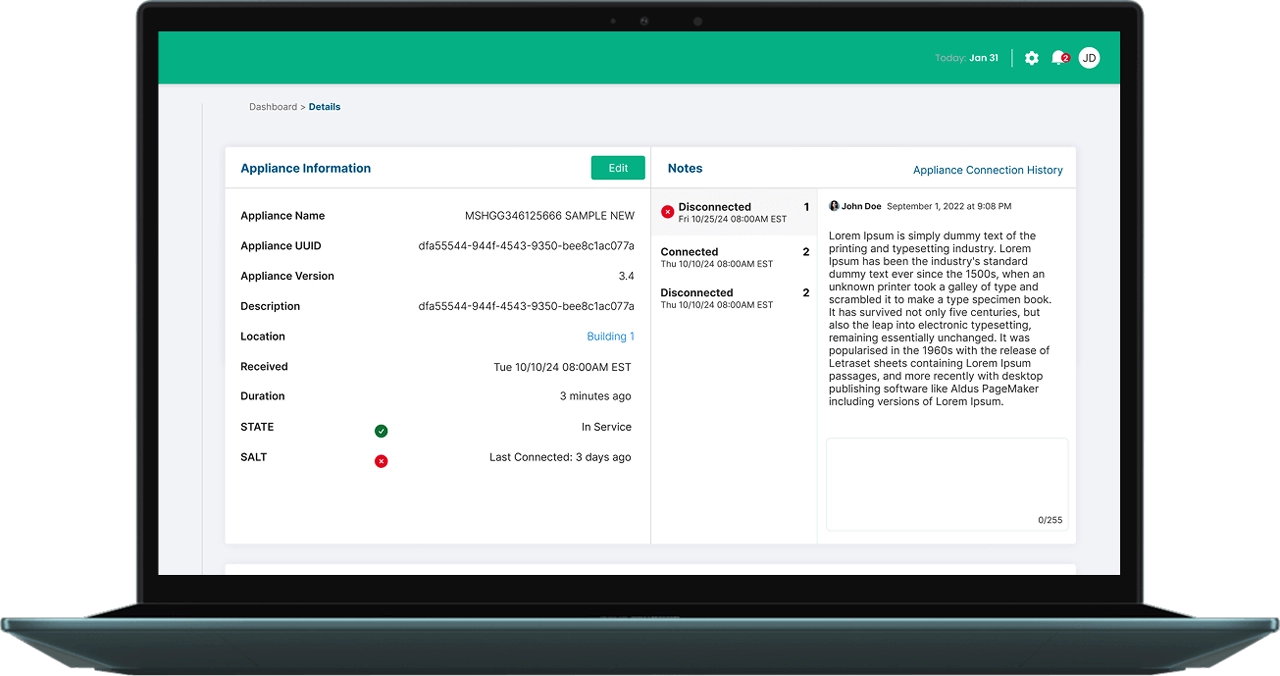Go back to Dashboard via breadcrumb

pos(272,107)
